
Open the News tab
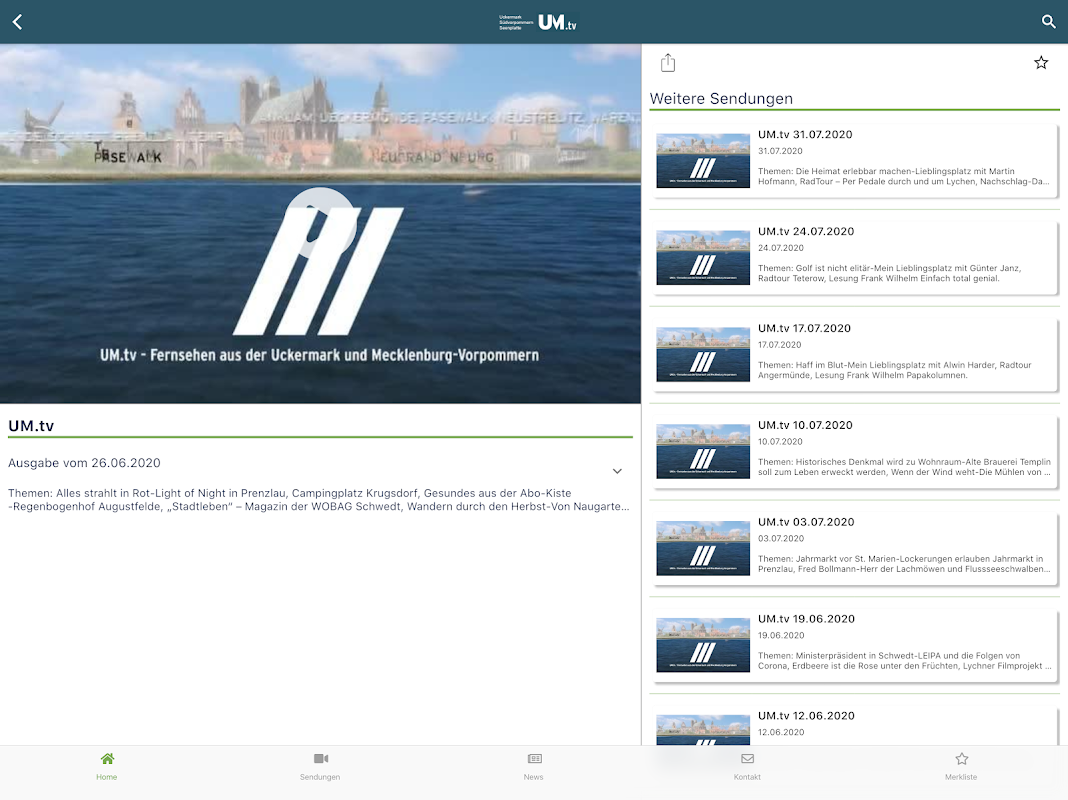(x=534, y=766)
